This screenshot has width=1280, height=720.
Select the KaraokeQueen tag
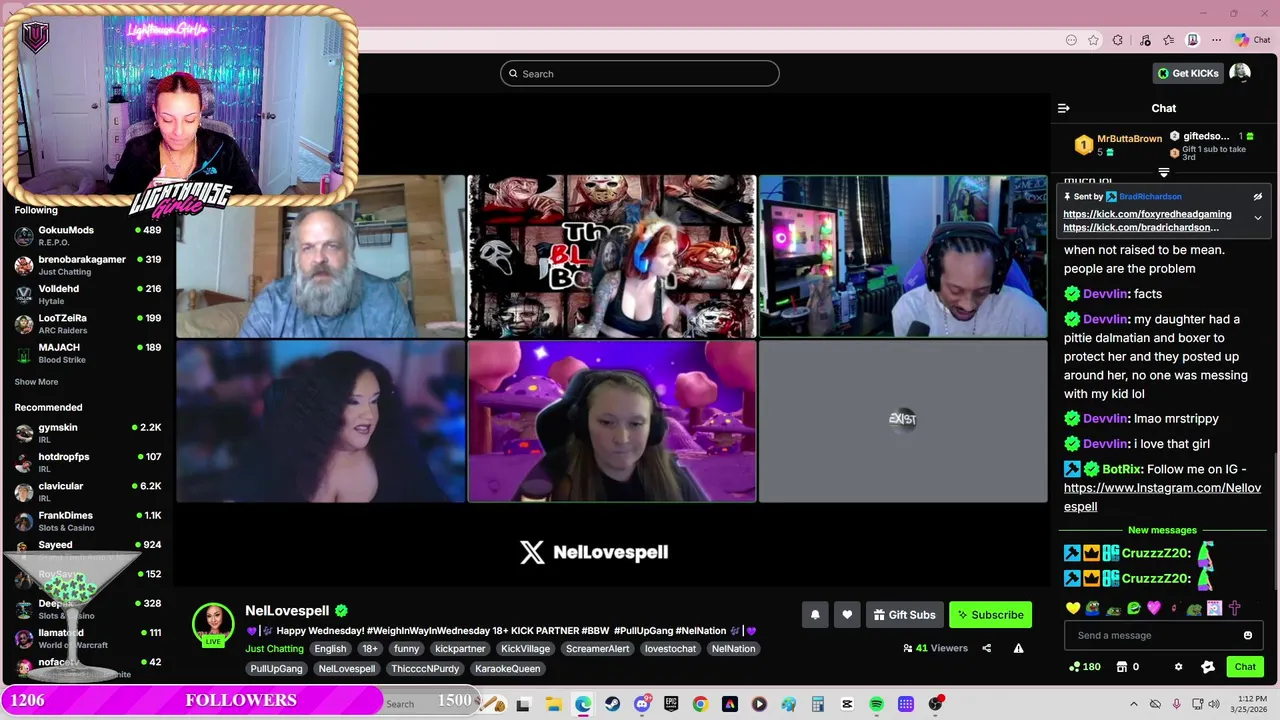pyautogui.click(x=507, y=669)
